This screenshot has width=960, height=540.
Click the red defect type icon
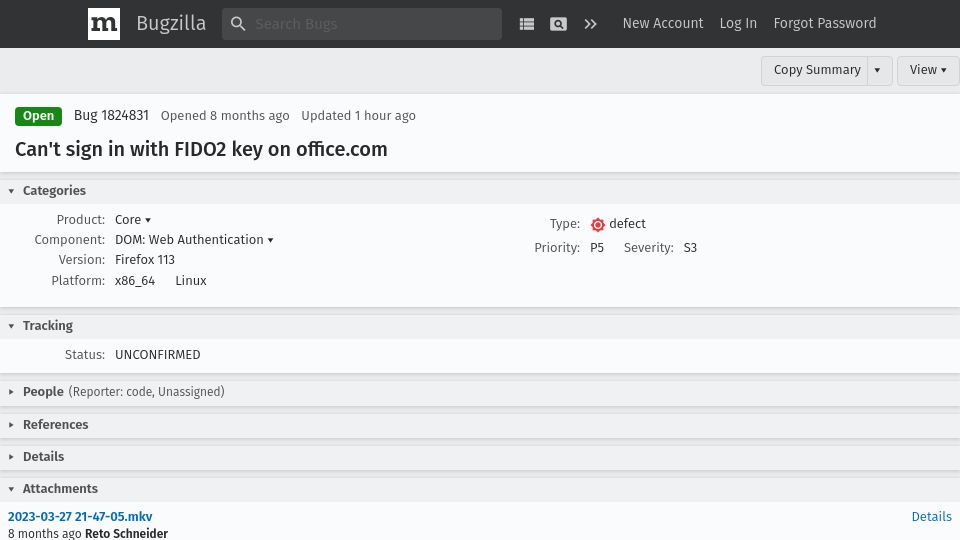(x=598, y=225)
